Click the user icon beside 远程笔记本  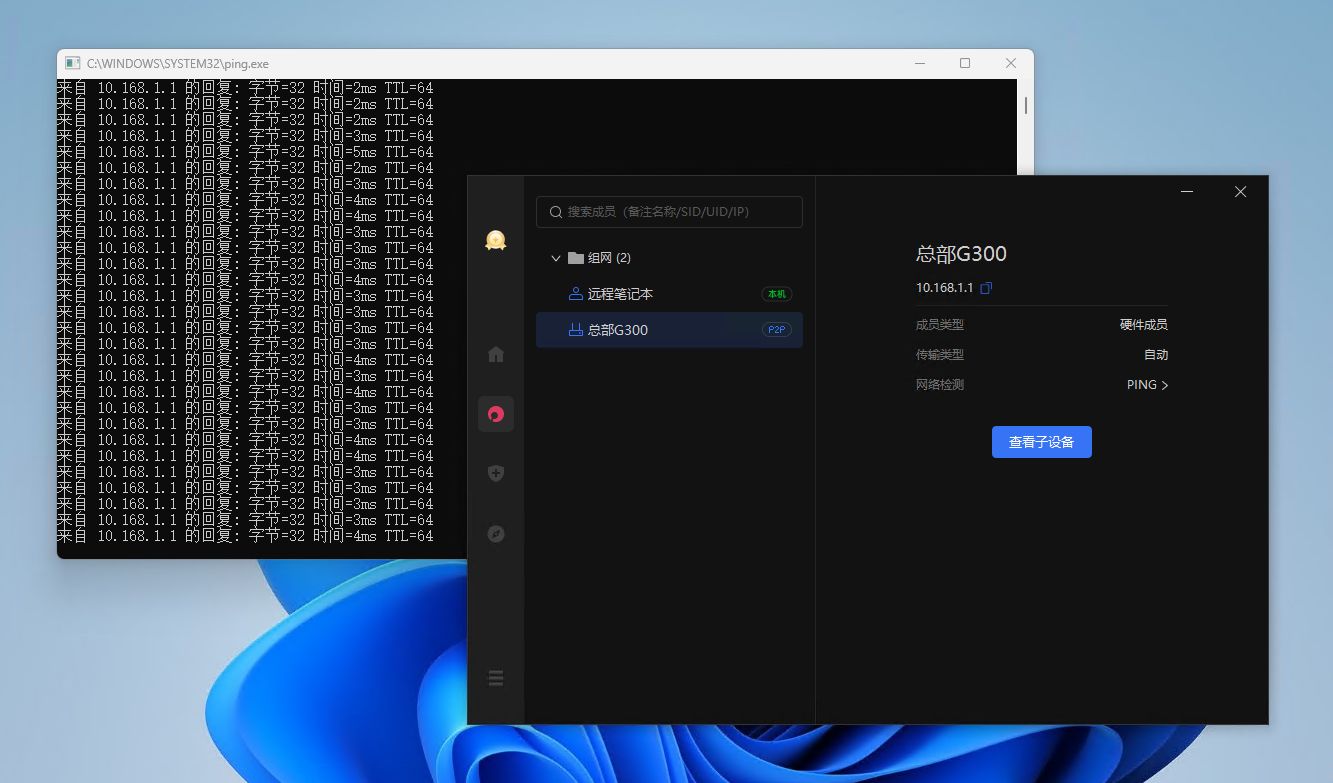[575, 294]
